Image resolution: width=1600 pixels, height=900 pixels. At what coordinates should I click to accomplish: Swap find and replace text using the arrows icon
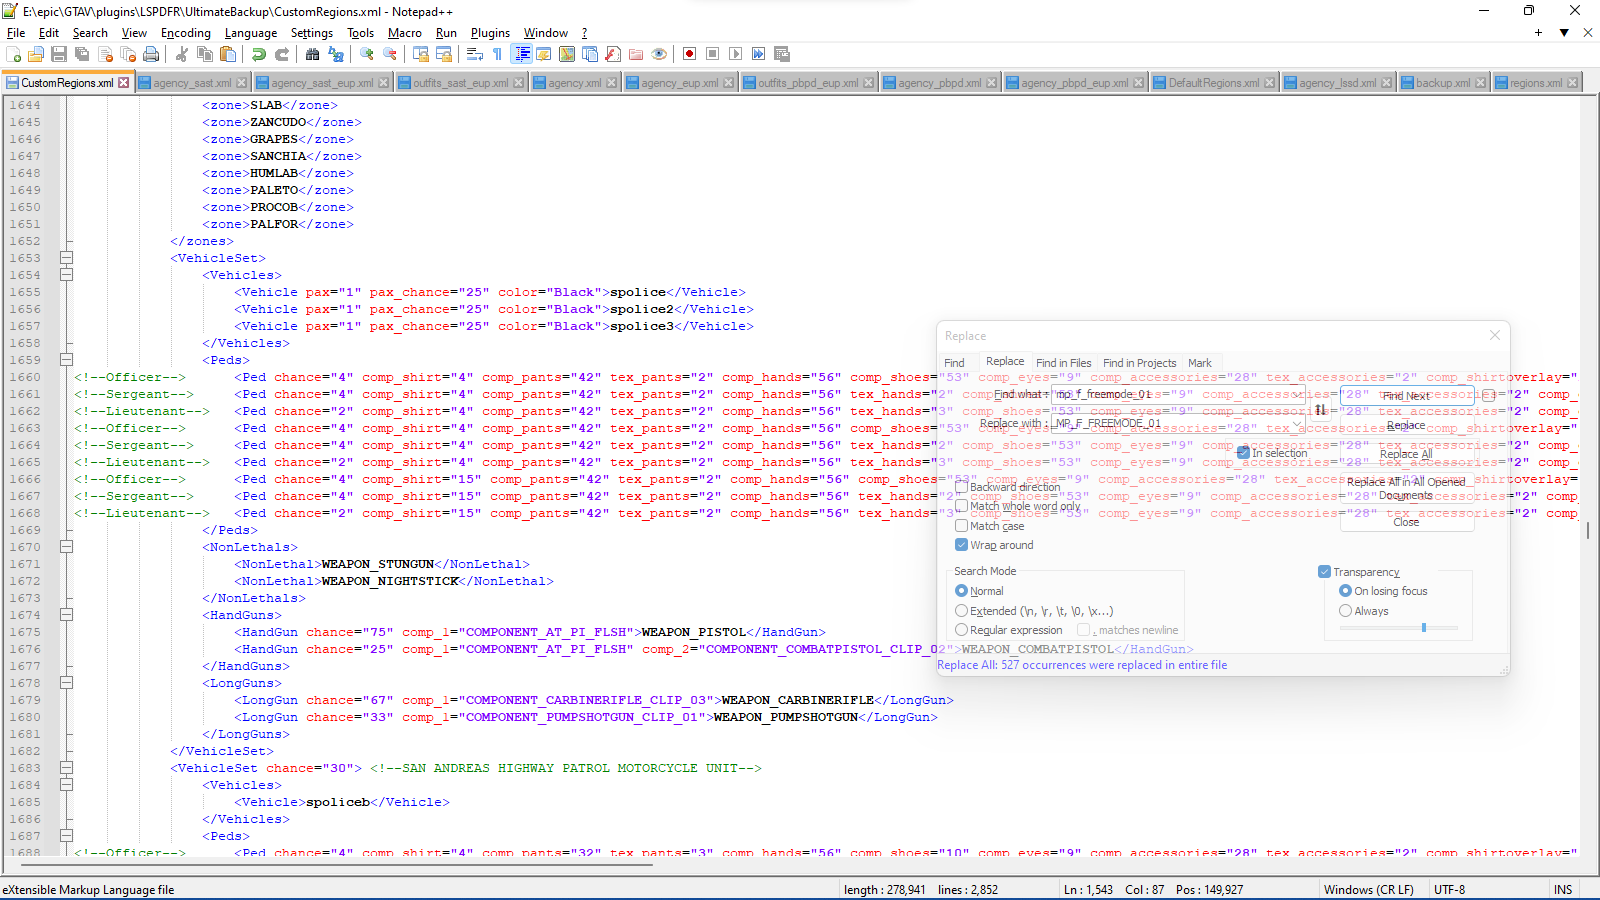pos(1320,409)
